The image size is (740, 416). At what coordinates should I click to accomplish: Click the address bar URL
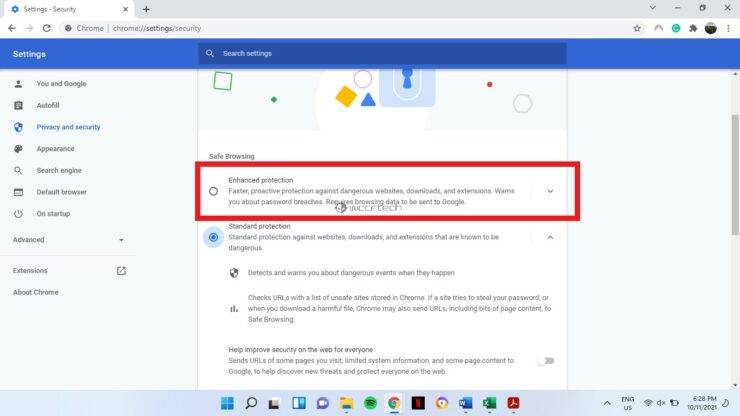pos(157,28)
